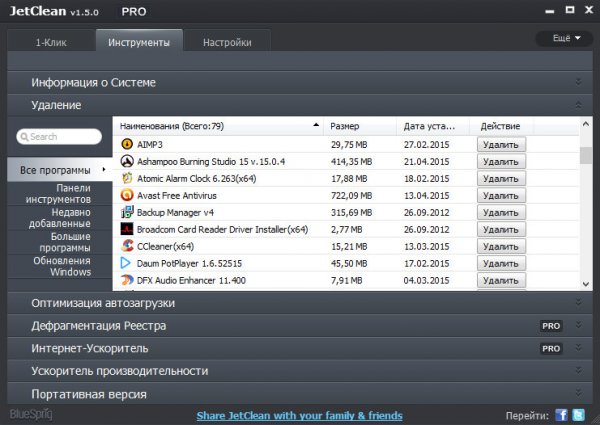Click the PRO badge beside Интернет-Ускоритель
This screenshot has height=425, width=600.
(x=551, y=348)
